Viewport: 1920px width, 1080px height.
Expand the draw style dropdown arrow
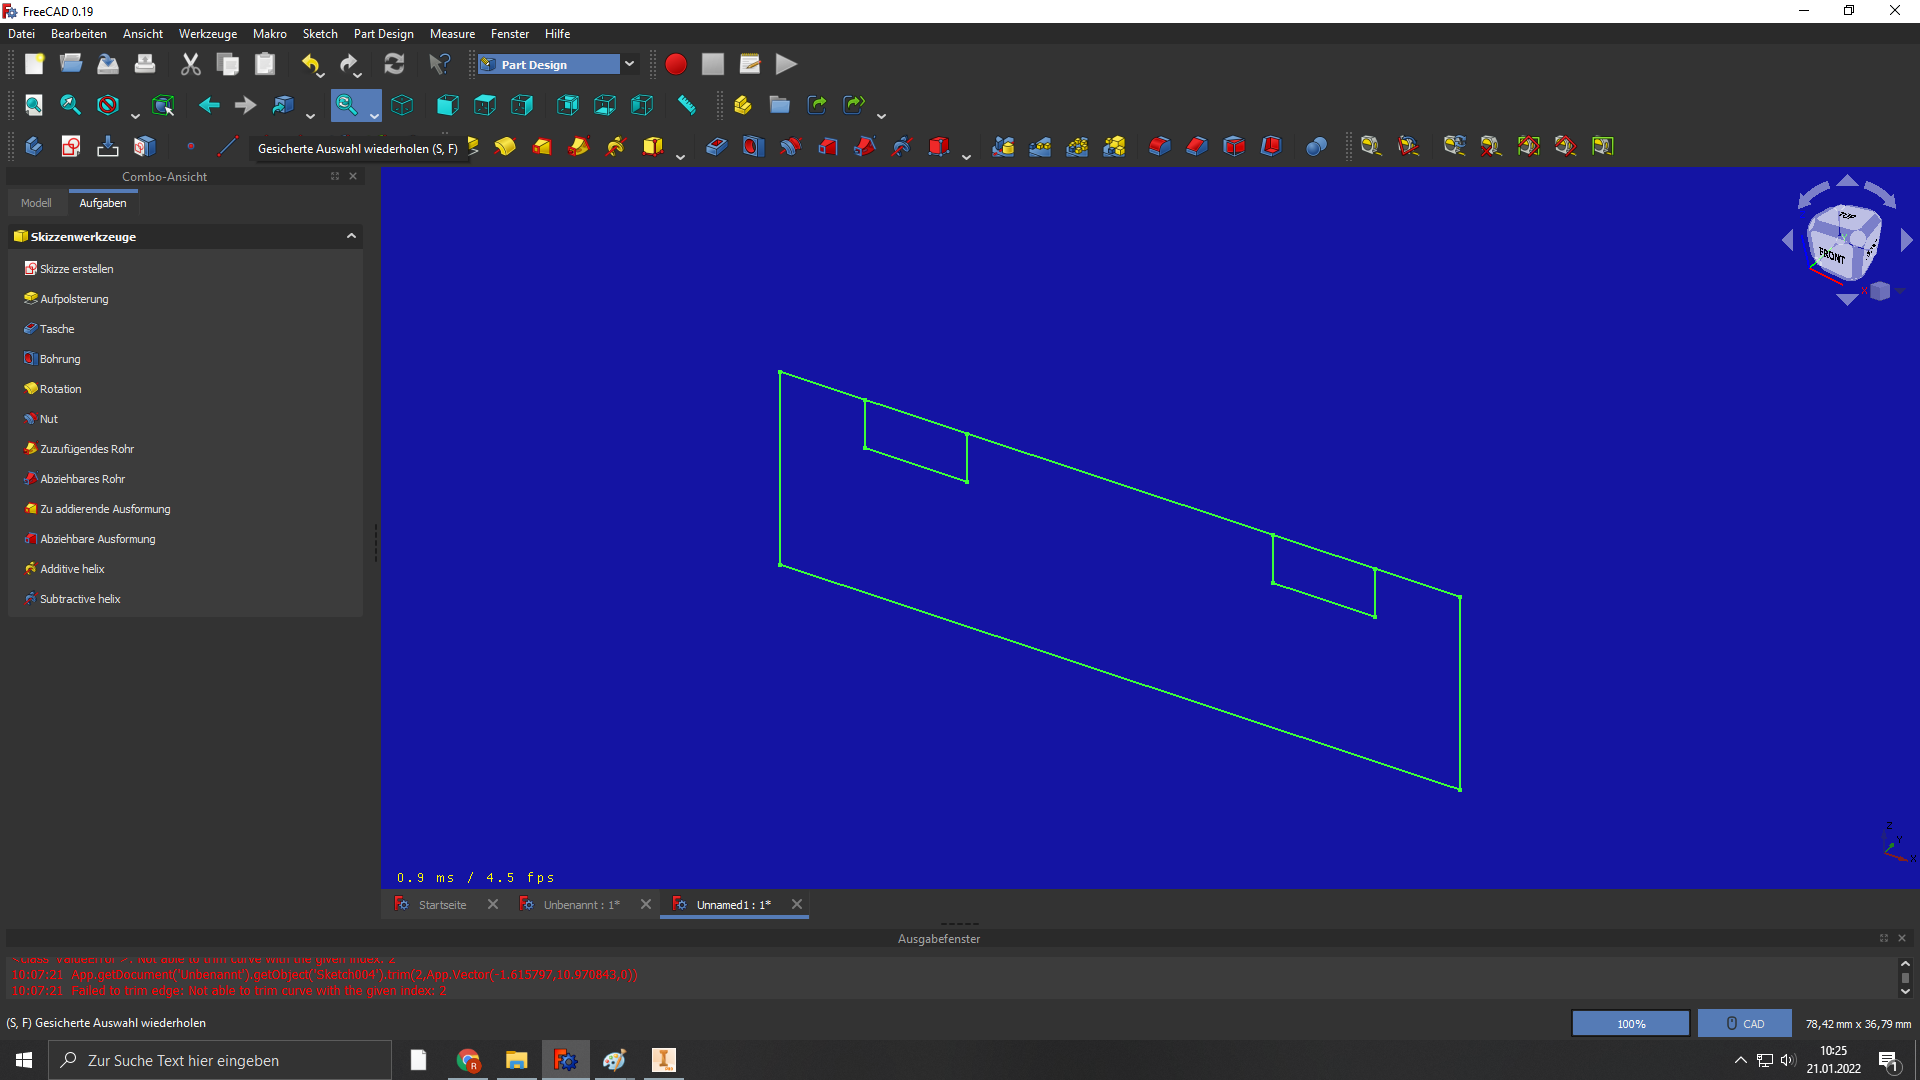point(135,115)
